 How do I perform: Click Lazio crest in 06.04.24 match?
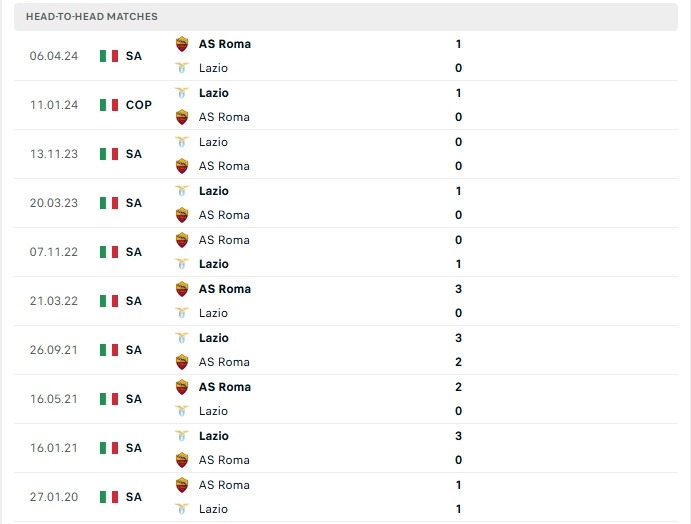point(182,68)
